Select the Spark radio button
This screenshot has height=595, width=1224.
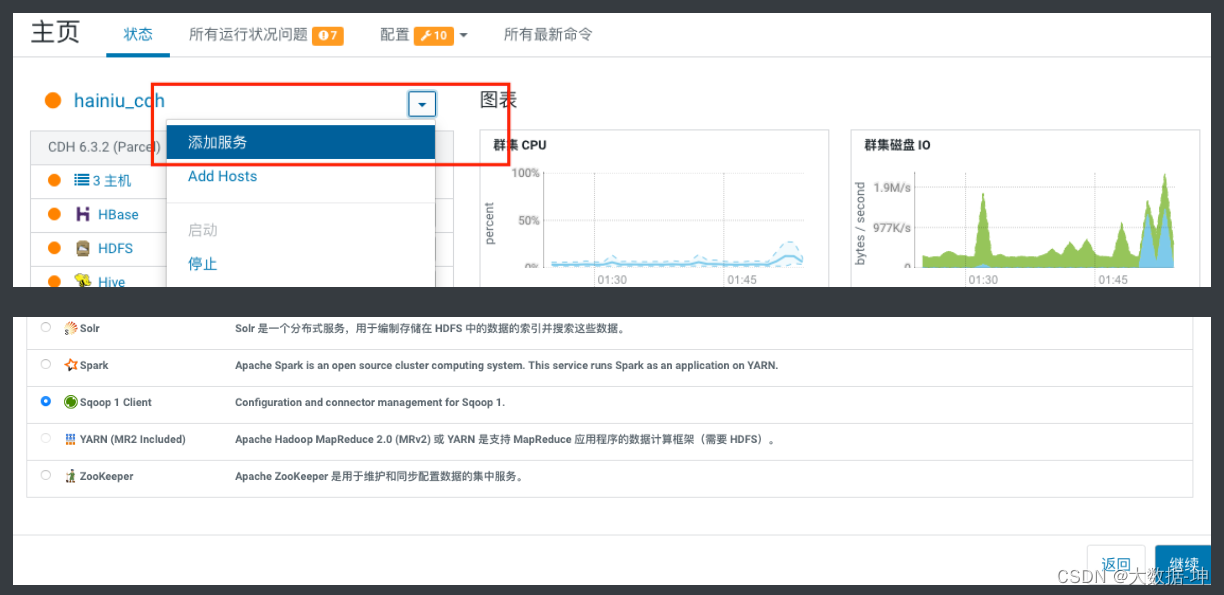pos(46,364)
